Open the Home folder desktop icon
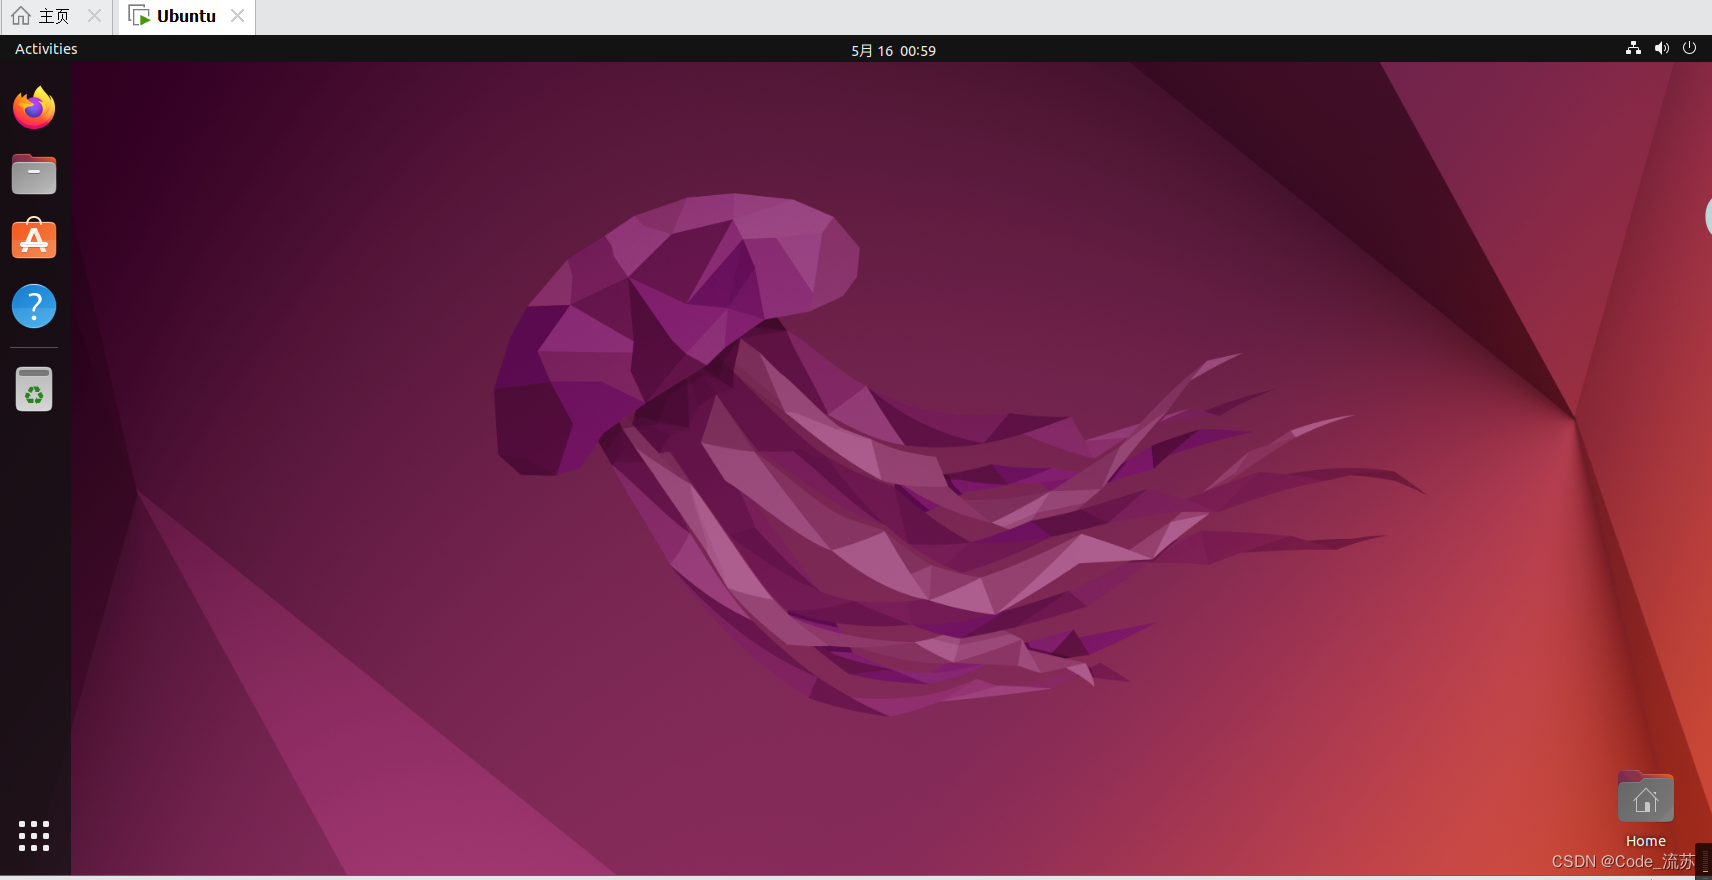Screen dimensions: 1712x880 (x=1646, y=797)
